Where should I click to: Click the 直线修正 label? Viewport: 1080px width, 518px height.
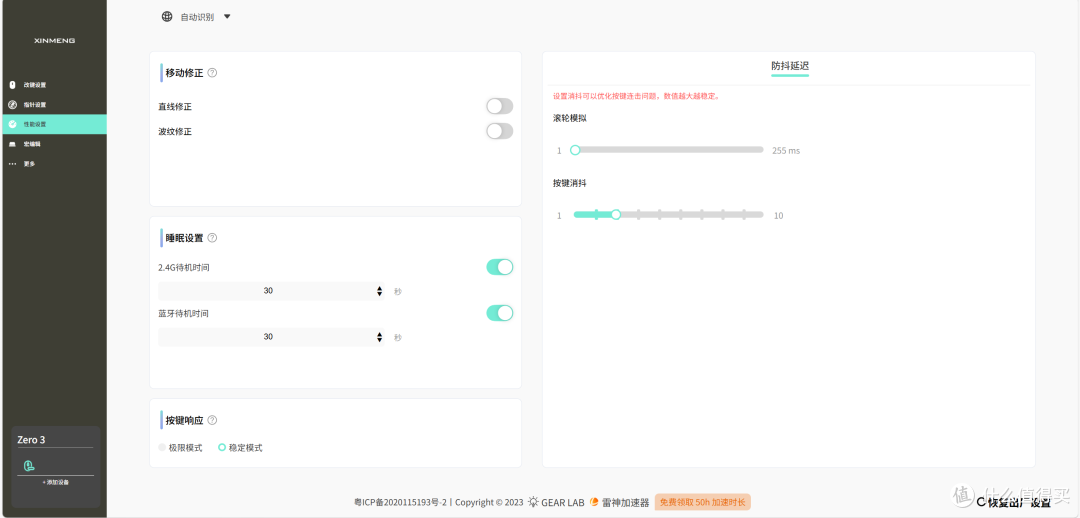[175, 107]
